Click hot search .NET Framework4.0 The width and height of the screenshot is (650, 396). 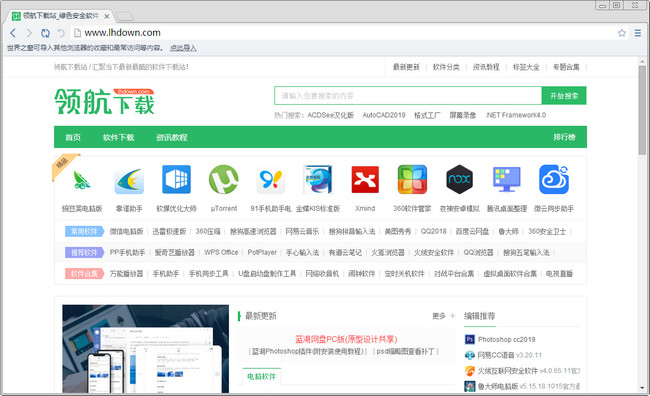(515, 115)
